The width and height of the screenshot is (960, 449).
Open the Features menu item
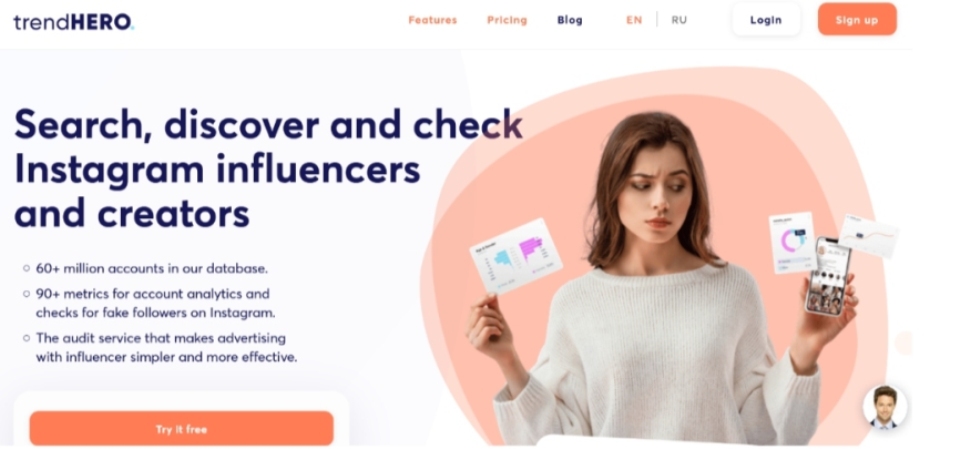click(432, 20)
